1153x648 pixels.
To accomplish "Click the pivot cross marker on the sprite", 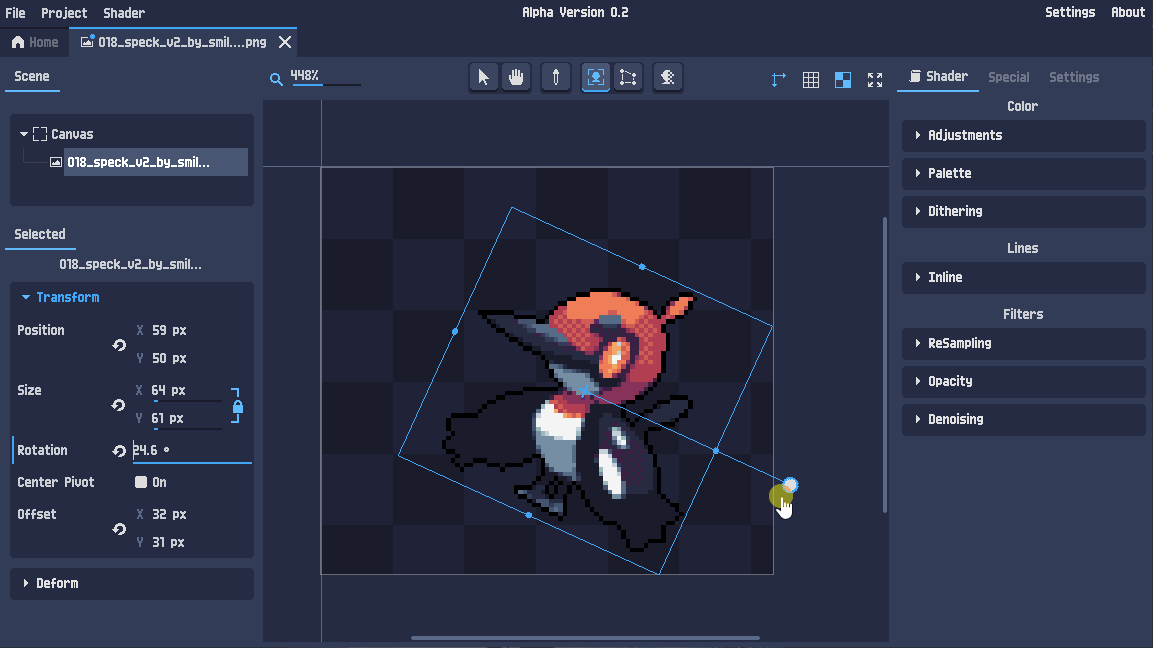I will [584, 391].
